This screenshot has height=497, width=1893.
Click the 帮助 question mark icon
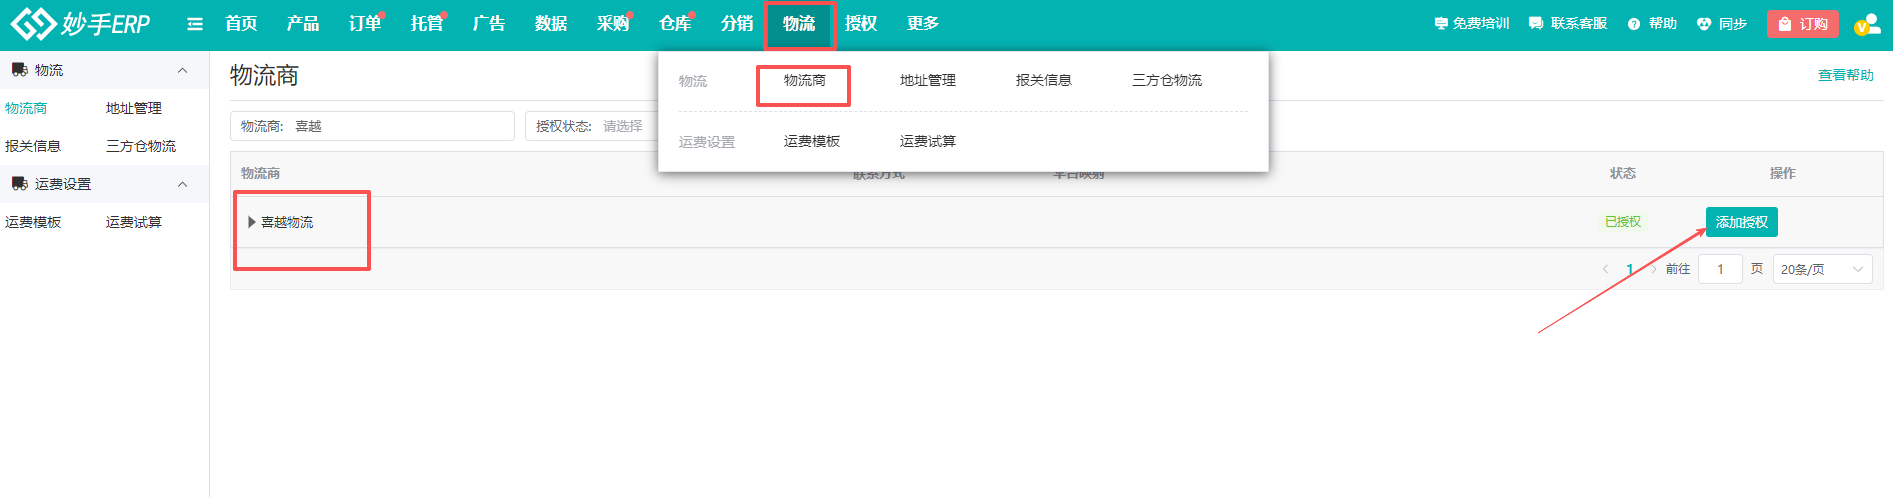tap(1634, 24)
